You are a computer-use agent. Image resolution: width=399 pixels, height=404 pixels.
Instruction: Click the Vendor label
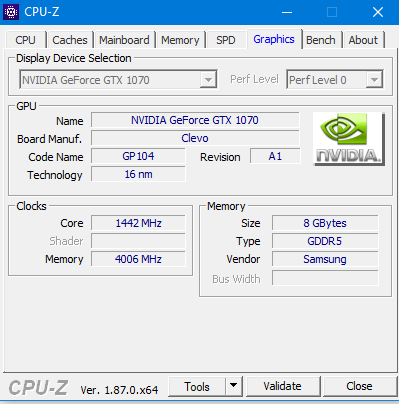(x=243, y=259)
